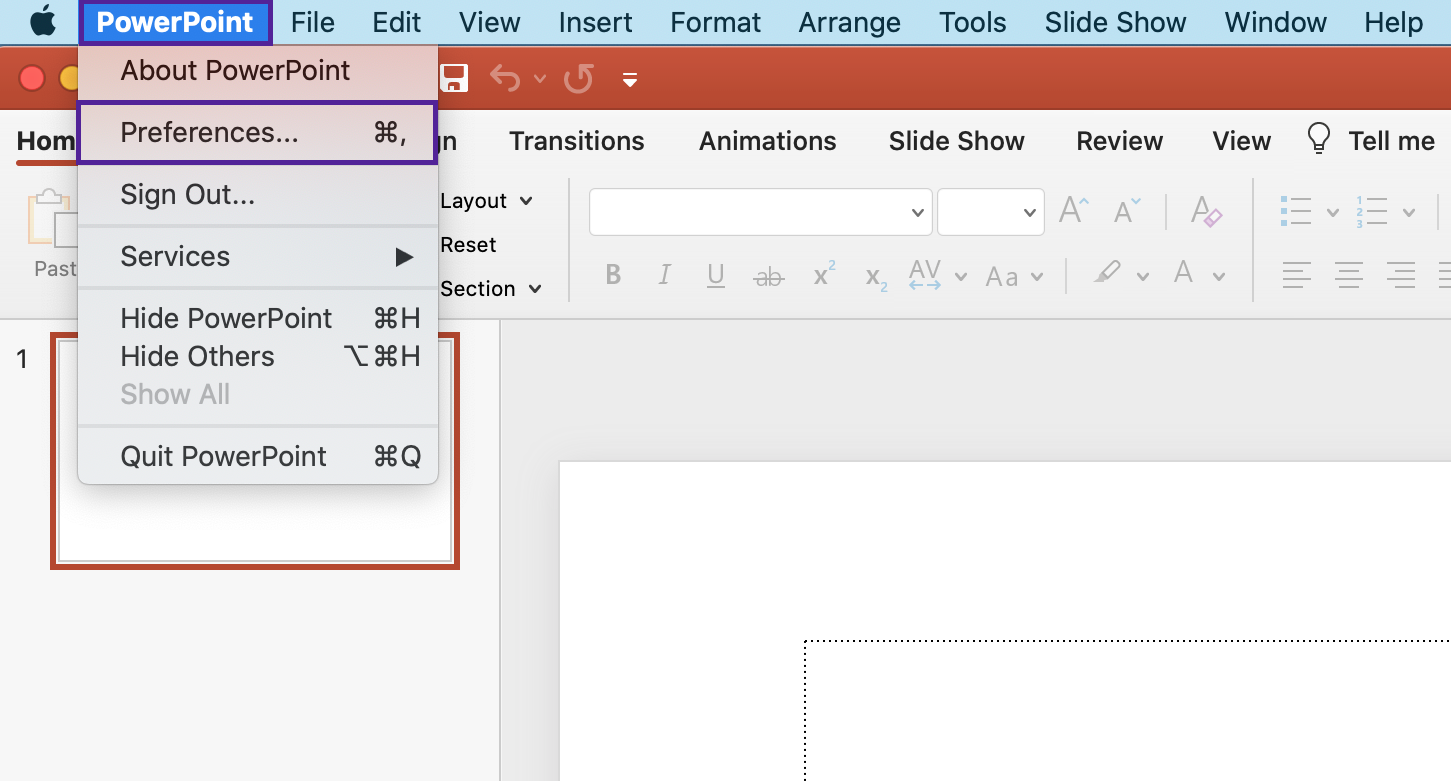The width and height of the screenshot is (1451, 781).
Task: Click the Save disk icon
Action: tap(454, 78)
